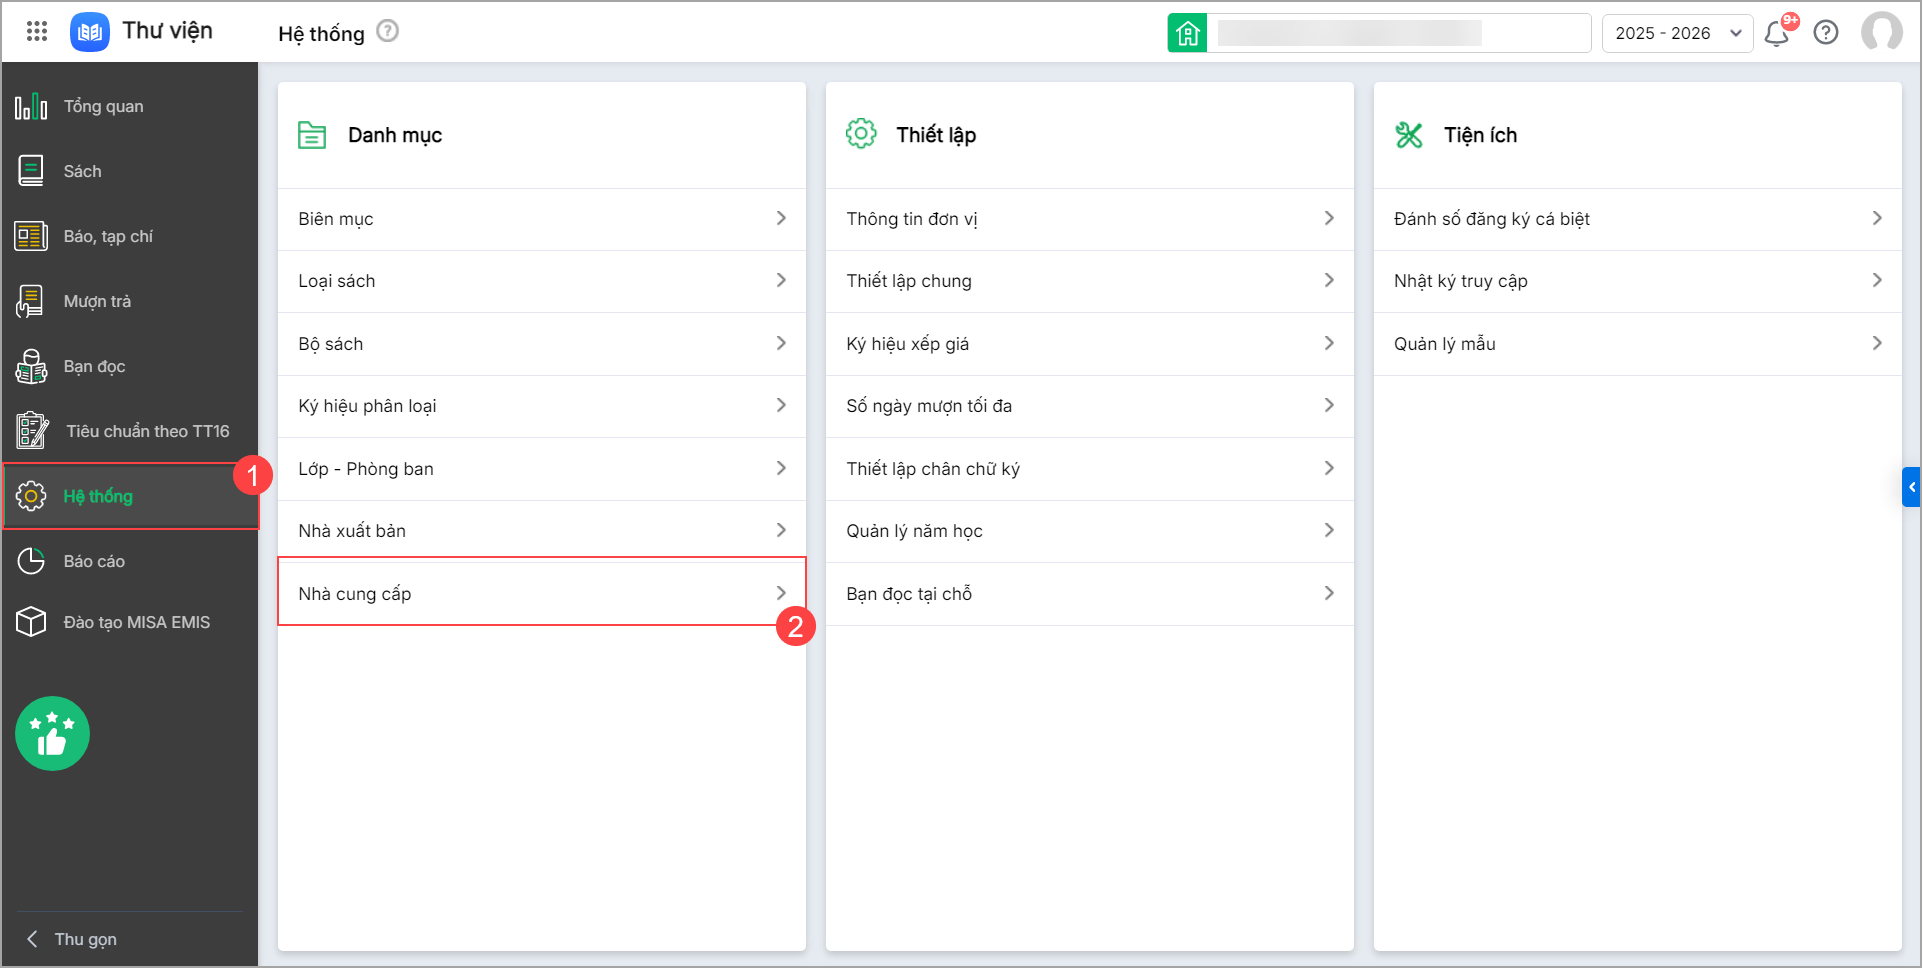Open the Báo cáo pie chart icon
1922x968 pixels.
[x=31, y=561]
